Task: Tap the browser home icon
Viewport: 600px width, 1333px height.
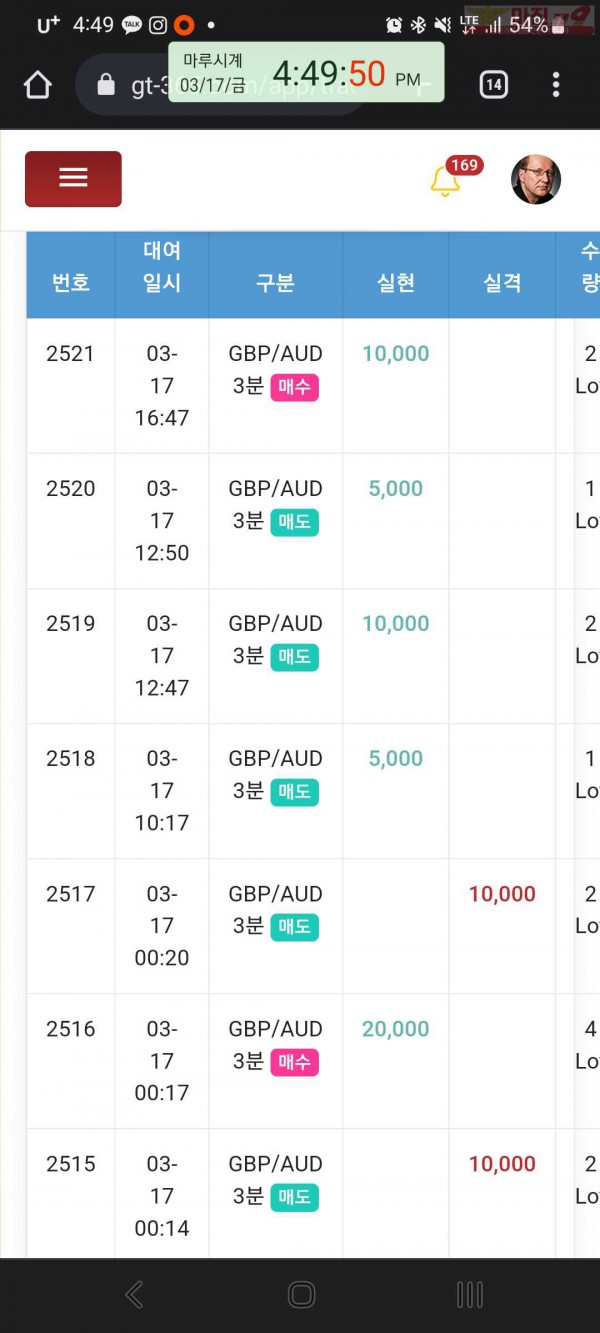Action: [x=37, y=85]
